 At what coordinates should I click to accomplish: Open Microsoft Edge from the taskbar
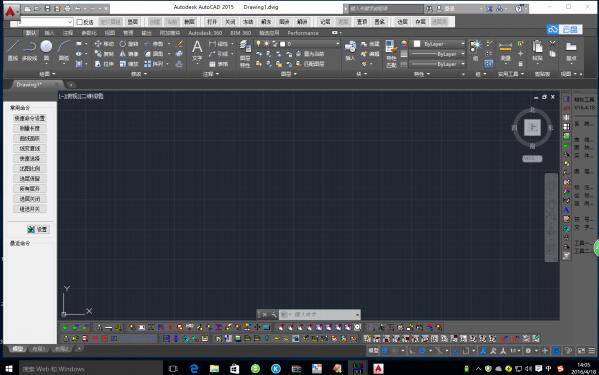194,369
